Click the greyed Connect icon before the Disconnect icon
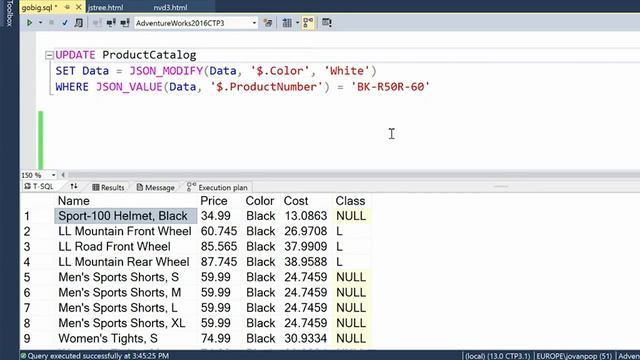Viewport: 640px width, 360px height. coord(97,23)
